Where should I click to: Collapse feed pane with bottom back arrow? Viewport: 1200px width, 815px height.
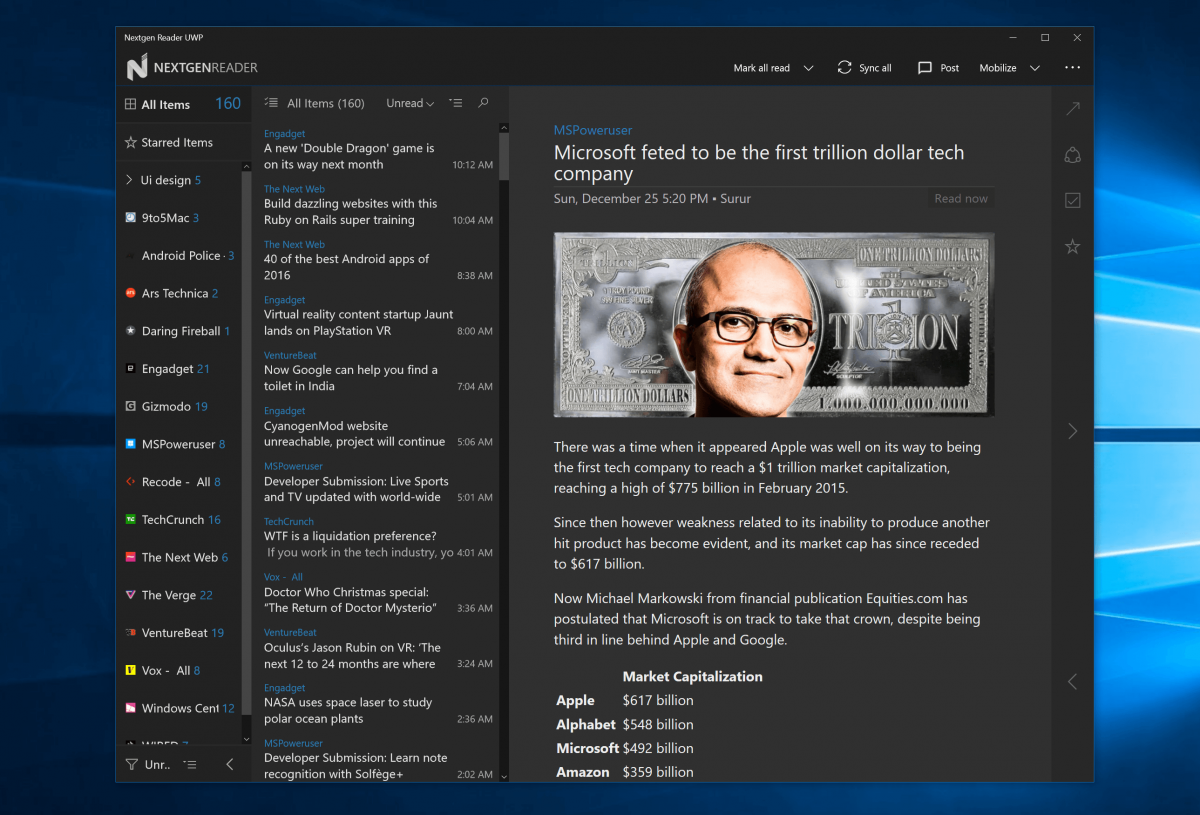pos(229,765)
